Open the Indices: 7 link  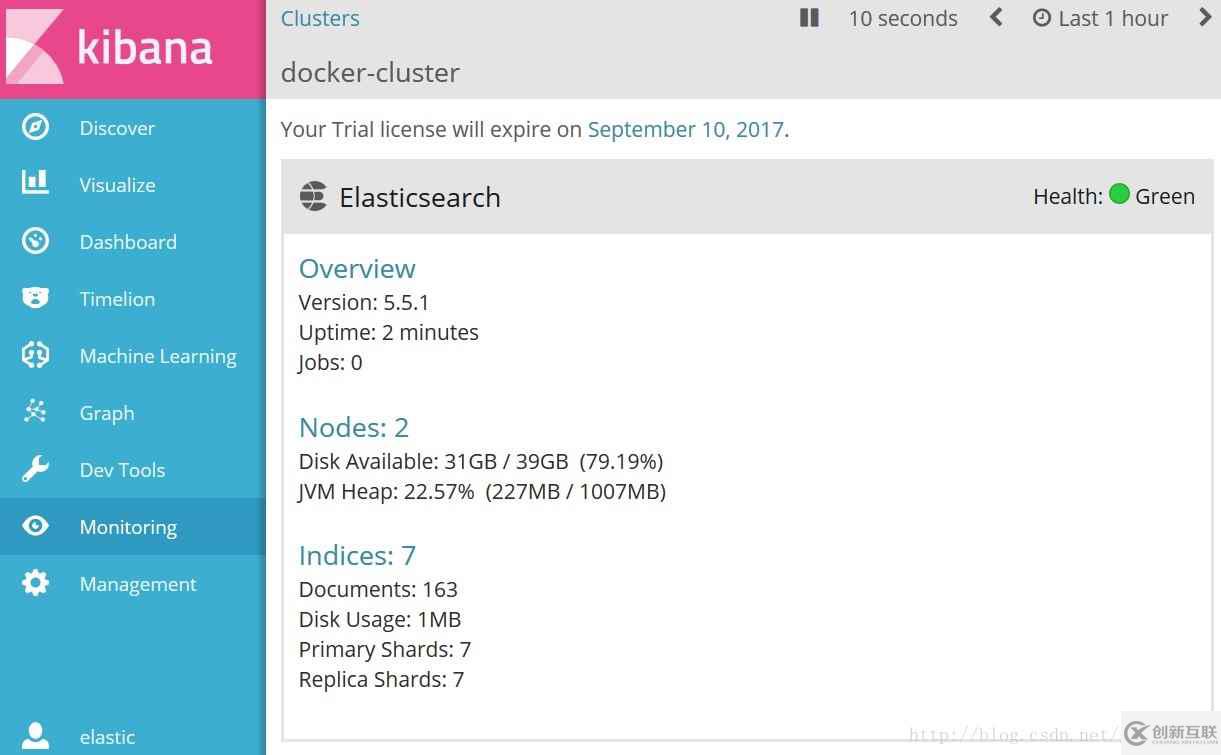tap(357, 555)
